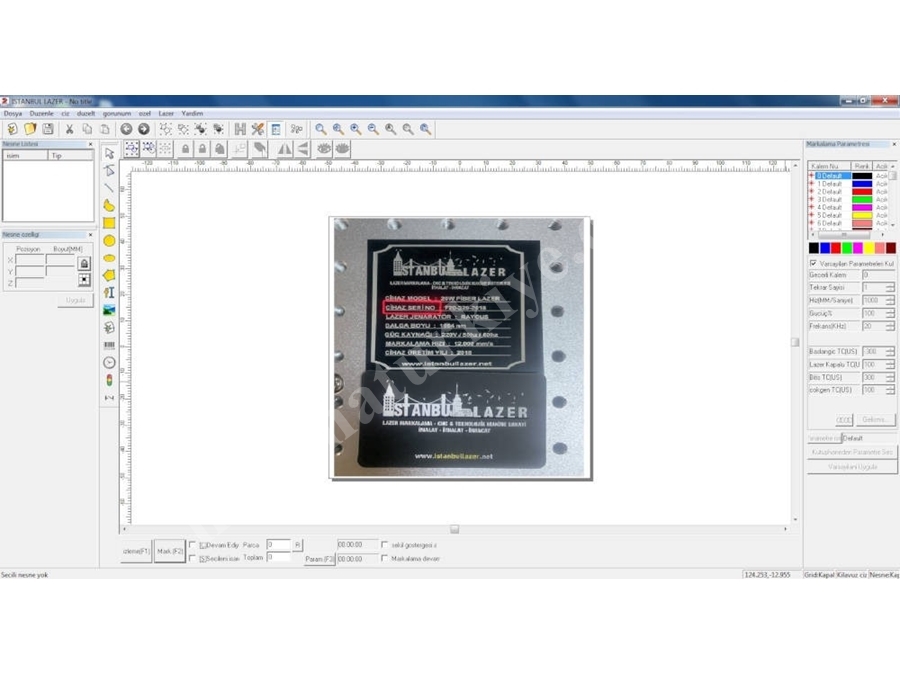Click the Parca input field
Viewport: 900px width, 675px height.
(x=279, y=545)
